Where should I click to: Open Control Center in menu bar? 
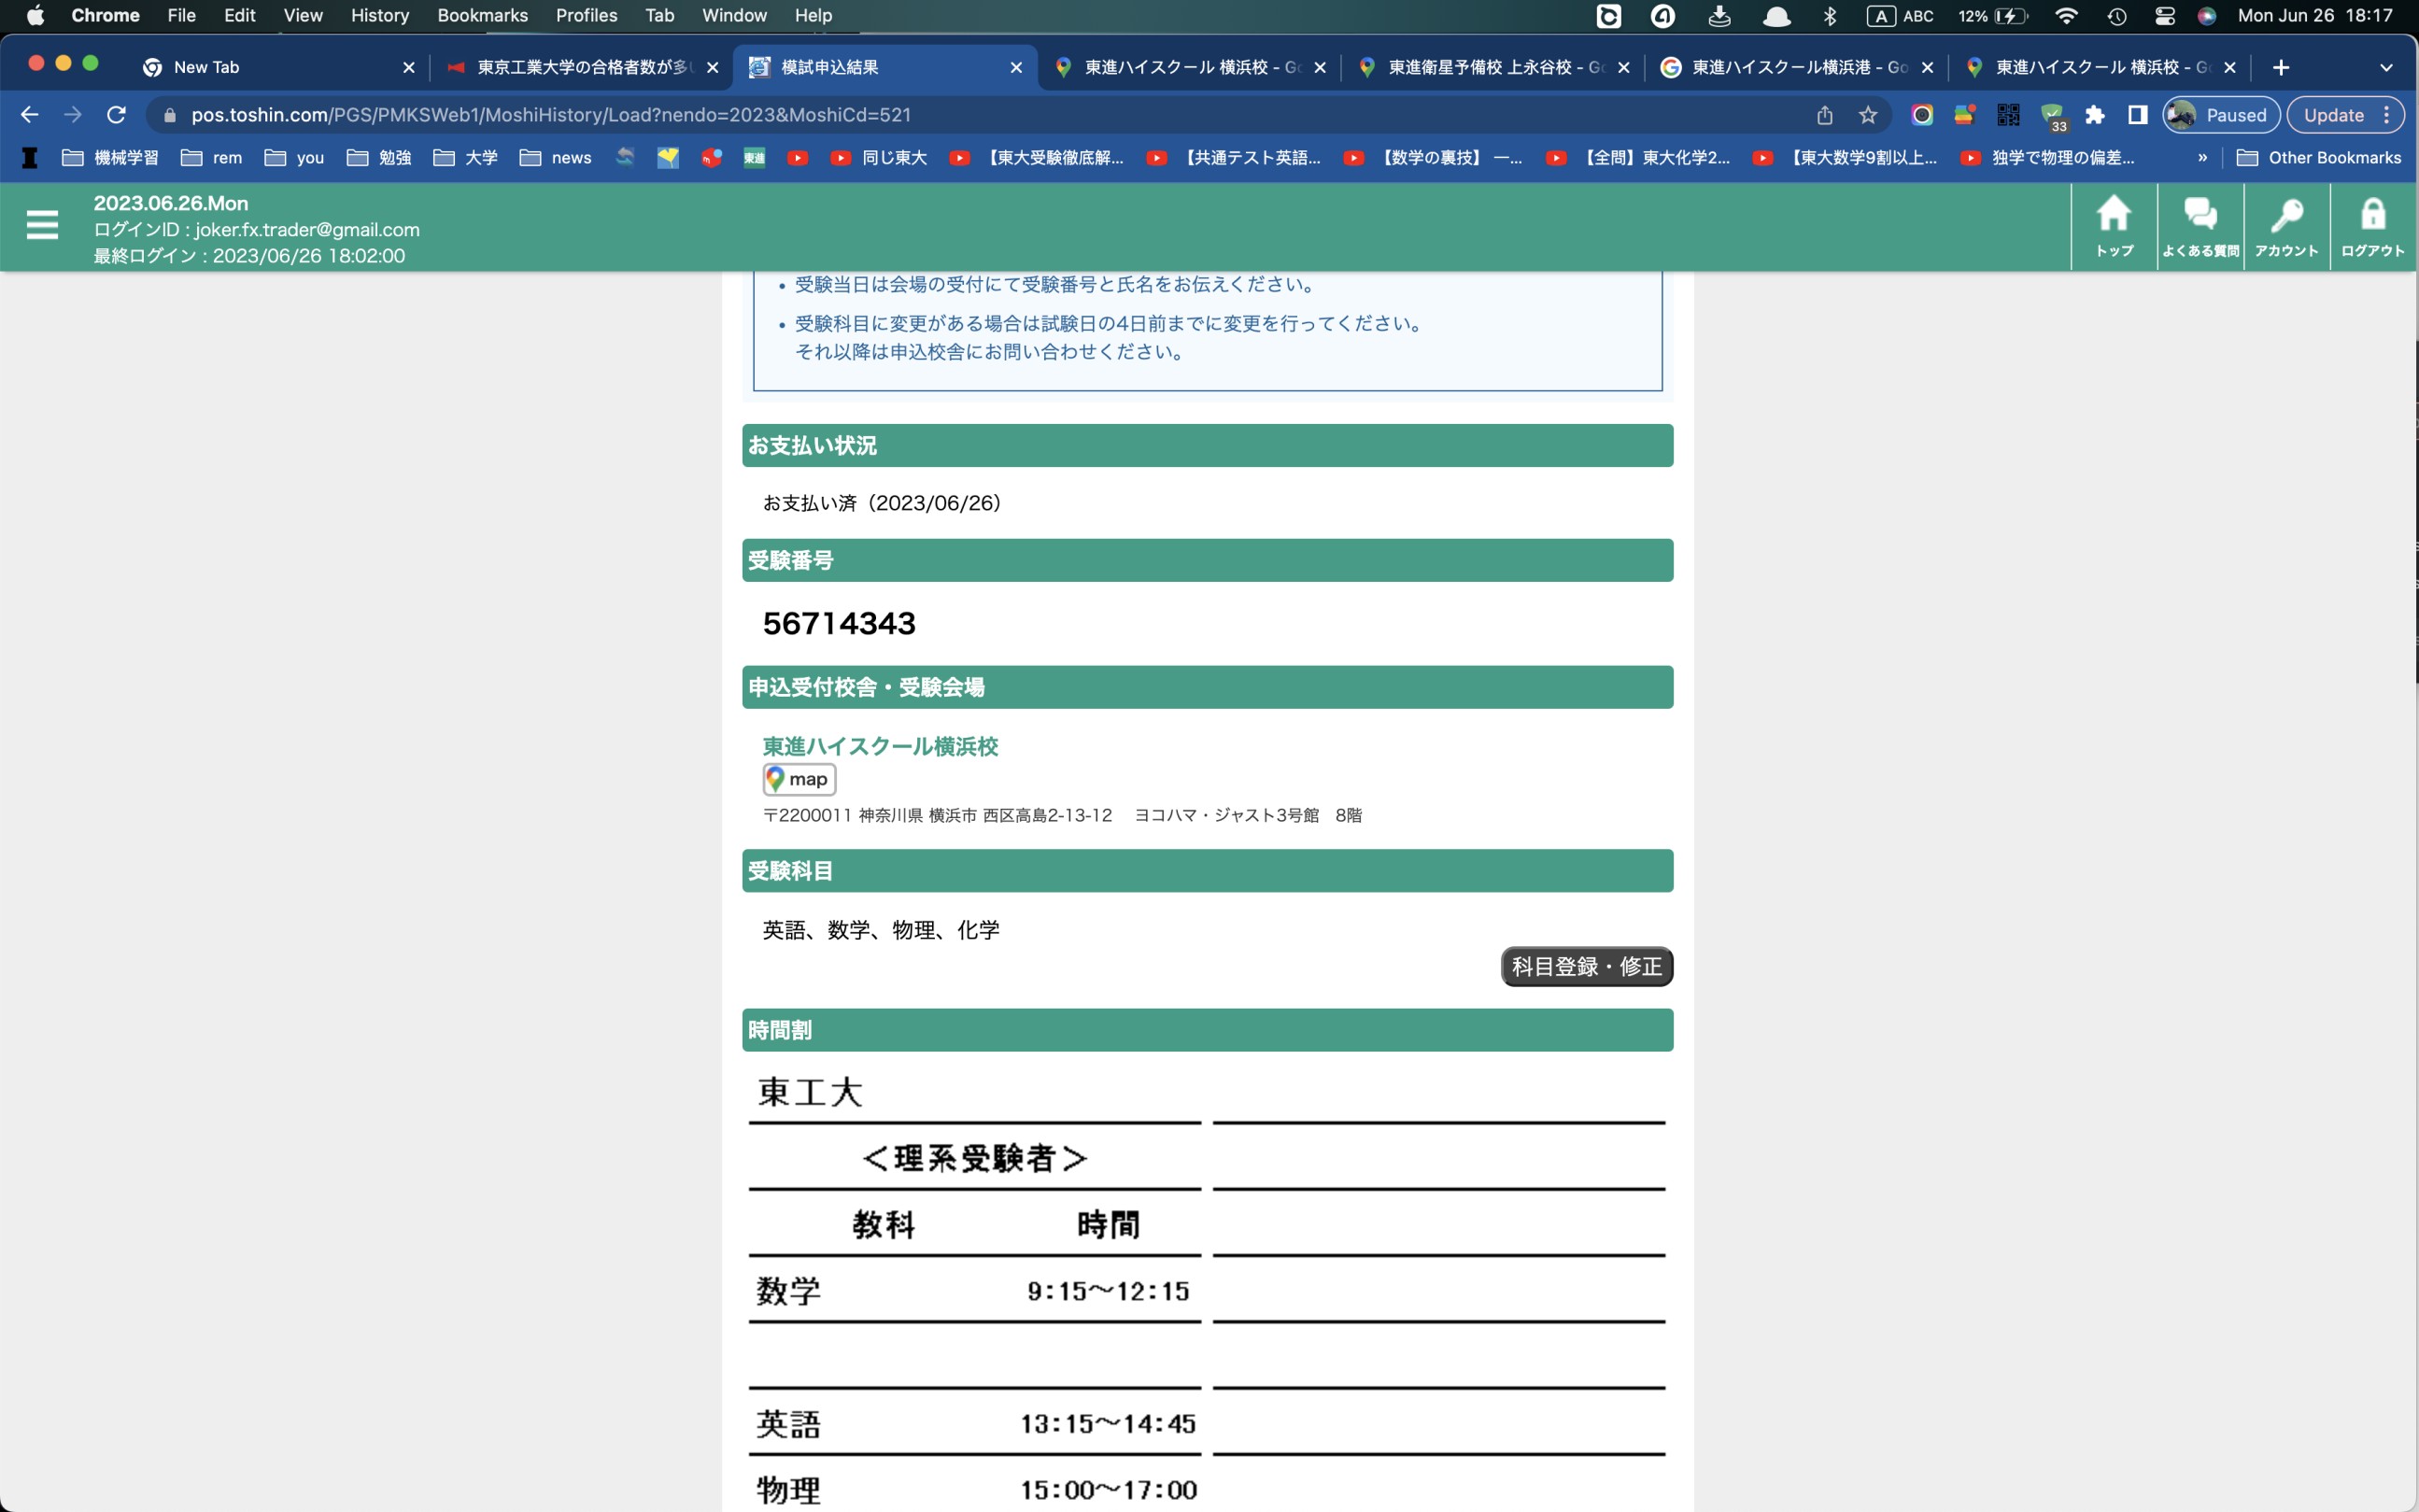coord(2164,15)
